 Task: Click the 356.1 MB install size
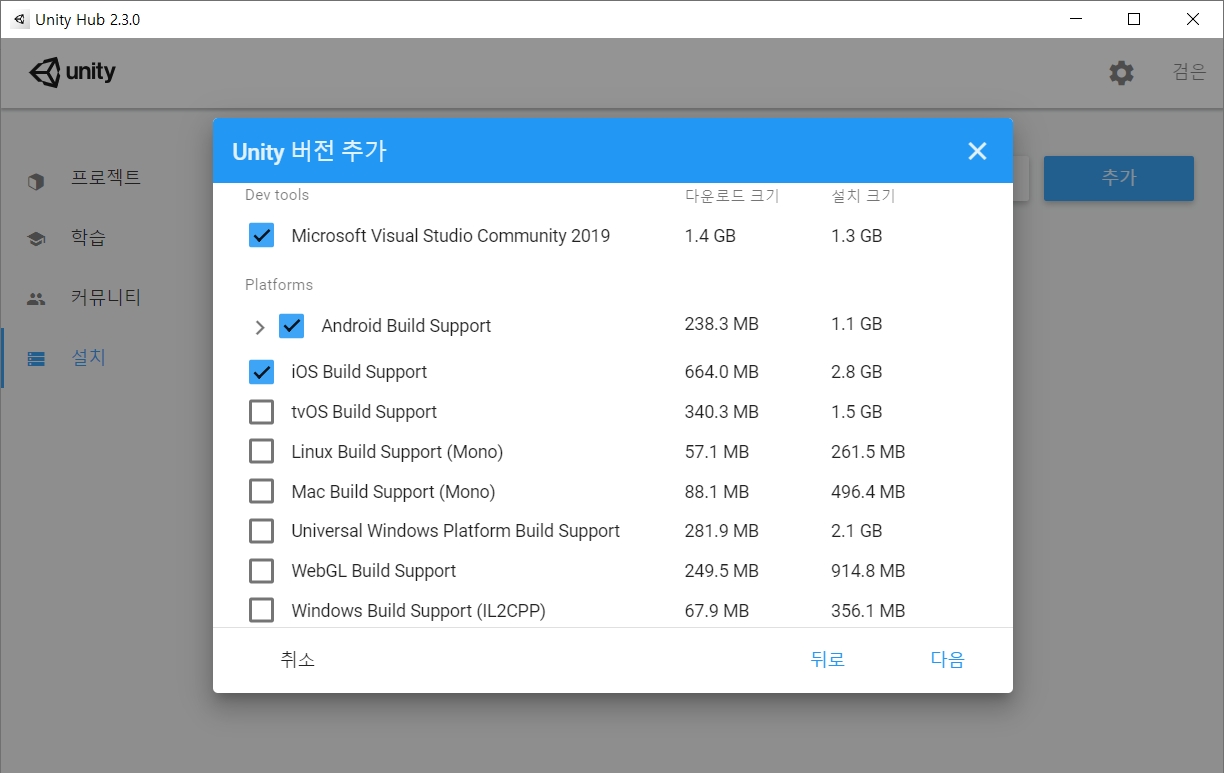[x=868, y=611]
